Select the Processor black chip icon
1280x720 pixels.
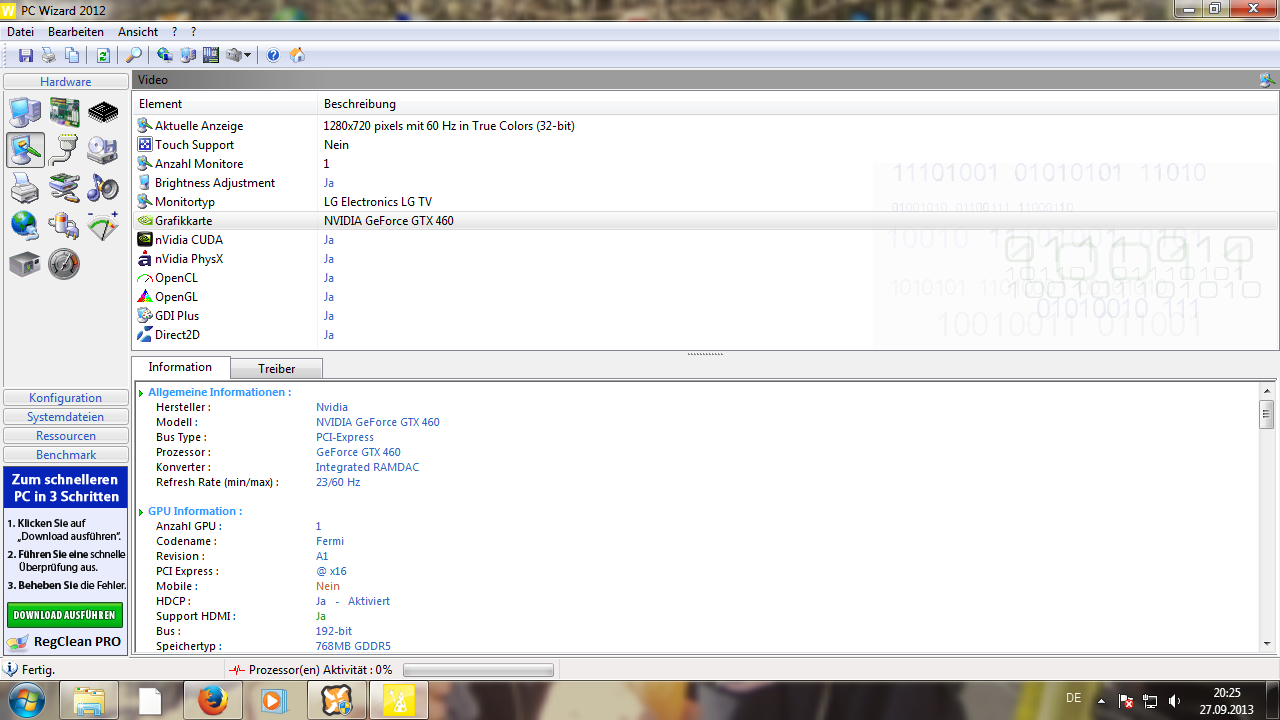coord(103,112)
